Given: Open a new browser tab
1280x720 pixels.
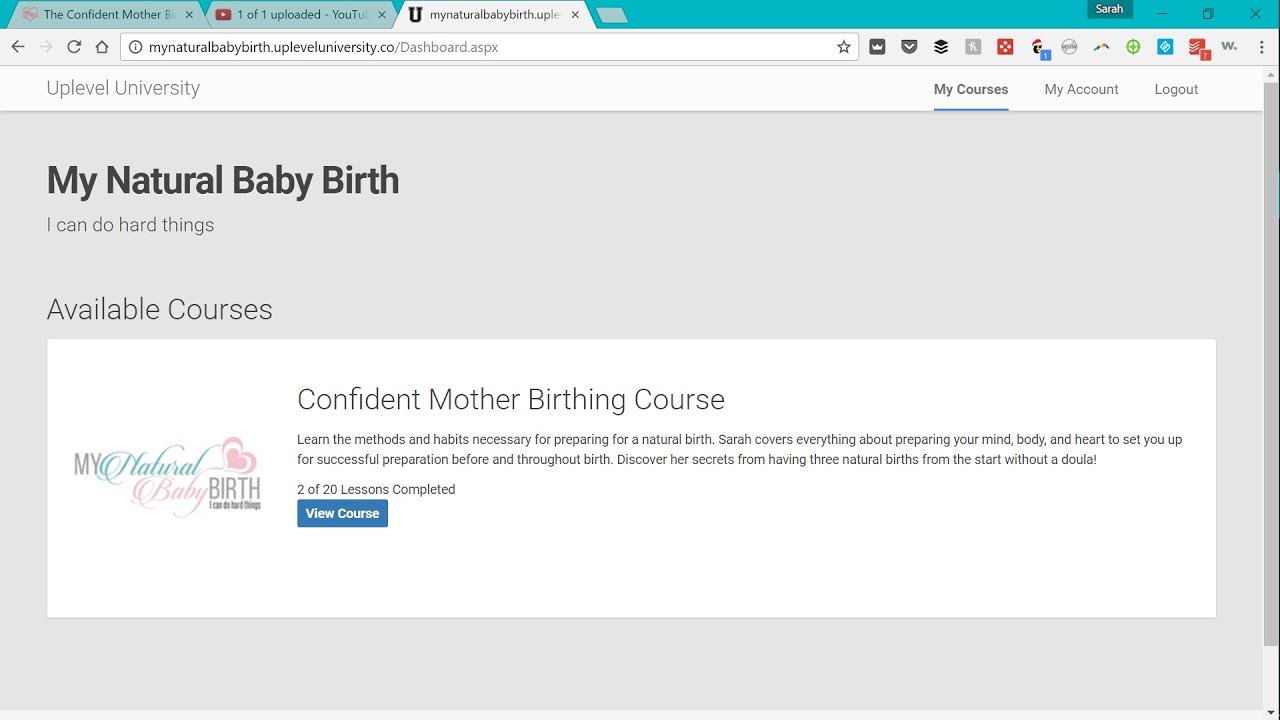Looking at the screenshot, I should pos(611,15).
